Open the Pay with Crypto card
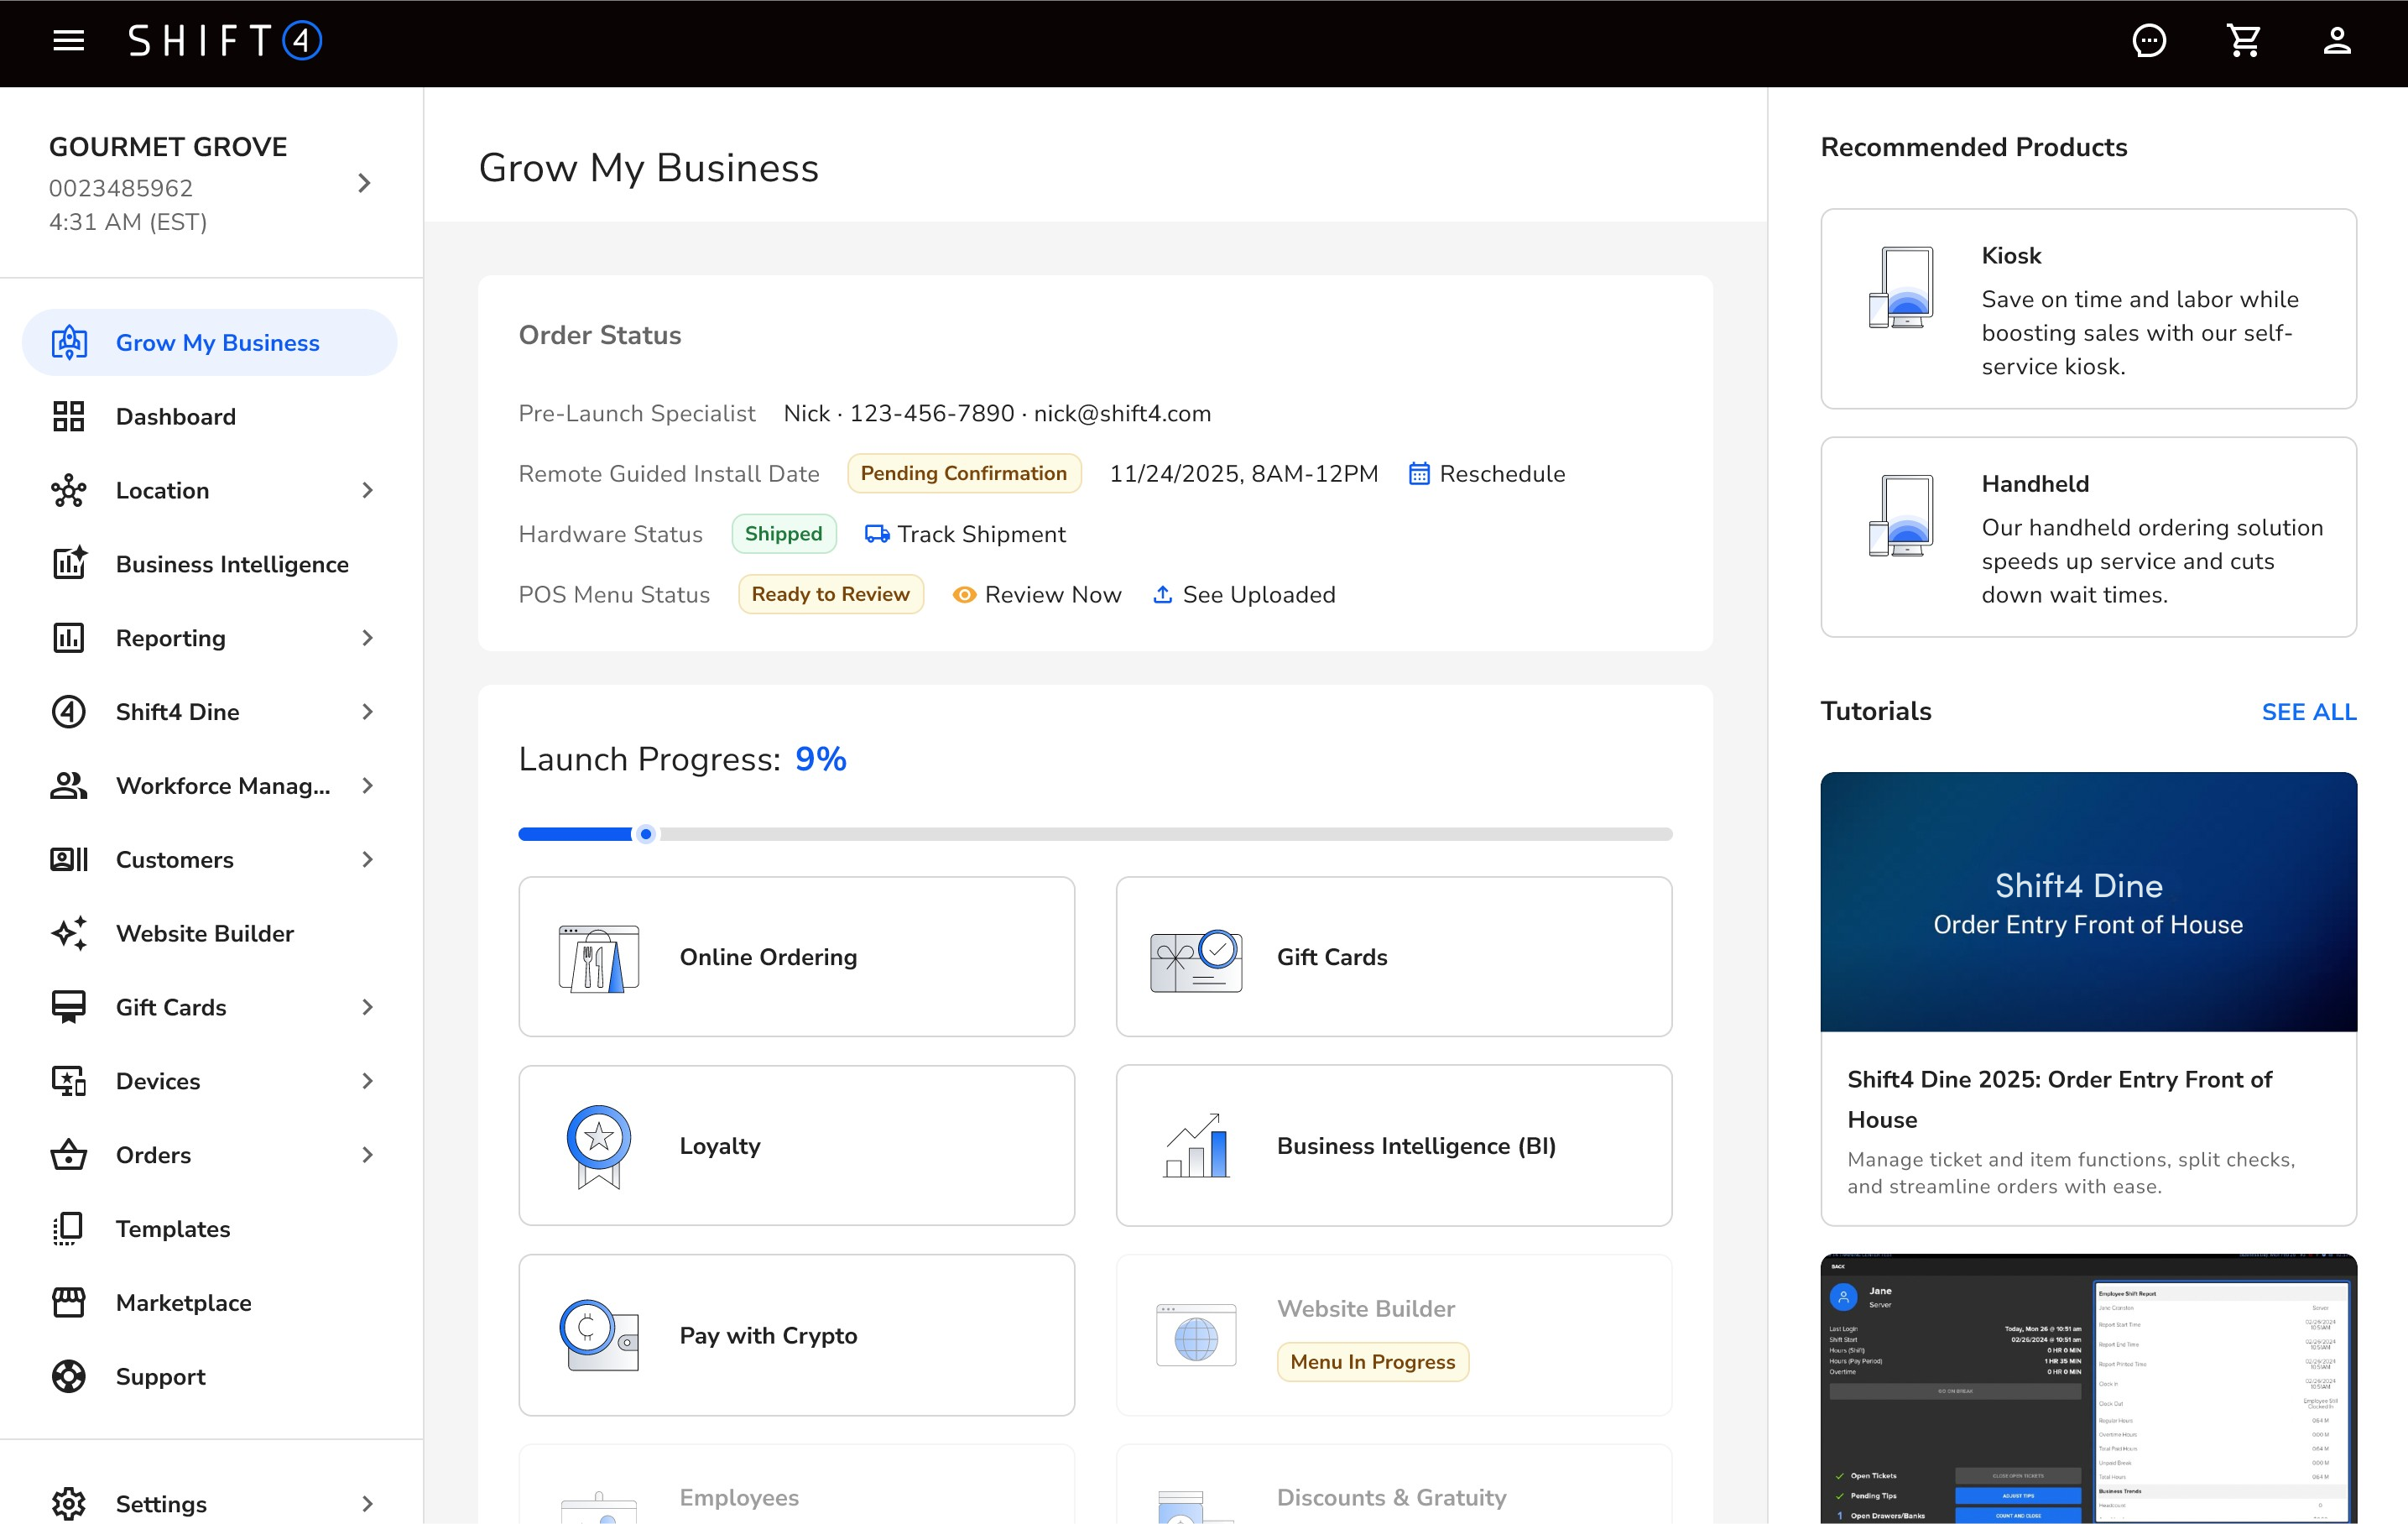This screenshot has width=2408, height=1524. point(796,1335)
